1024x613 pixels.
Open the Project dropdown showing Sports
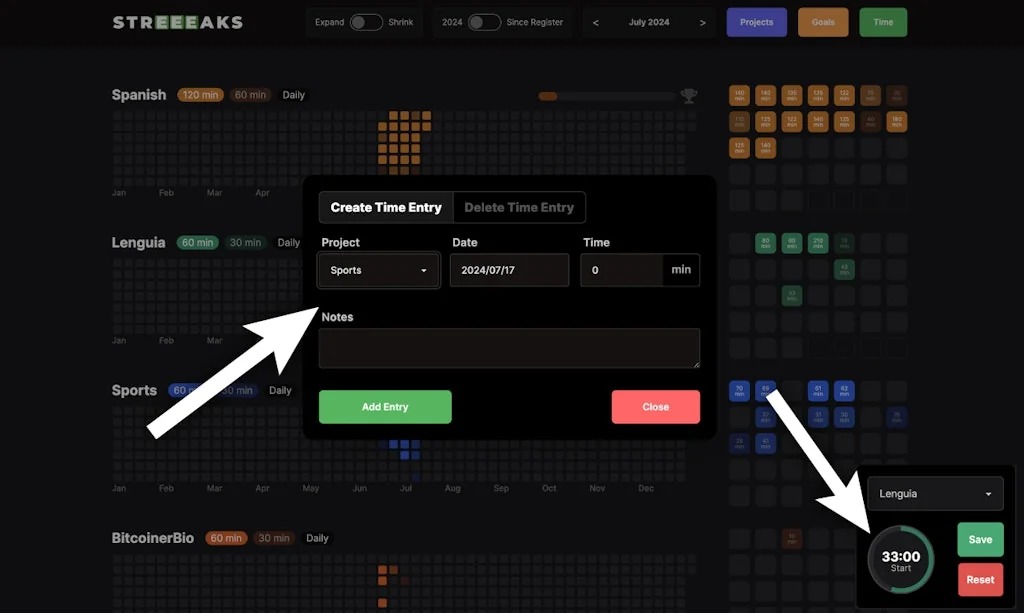coord(378,270)
